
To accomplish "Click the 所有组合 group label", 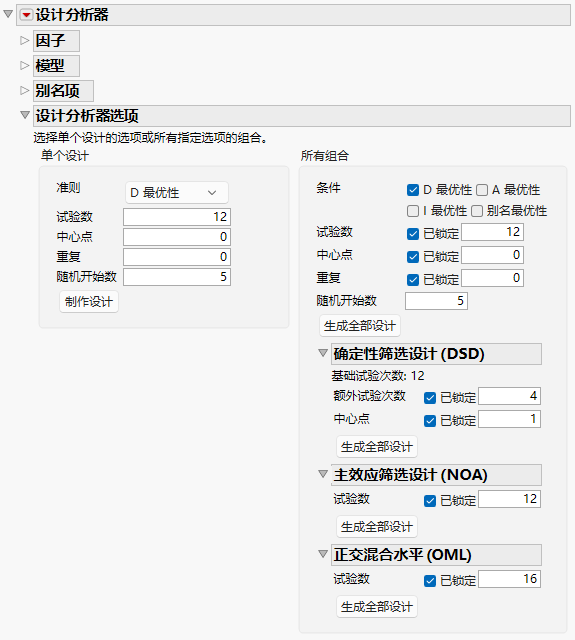I will (x=325, y=156).
